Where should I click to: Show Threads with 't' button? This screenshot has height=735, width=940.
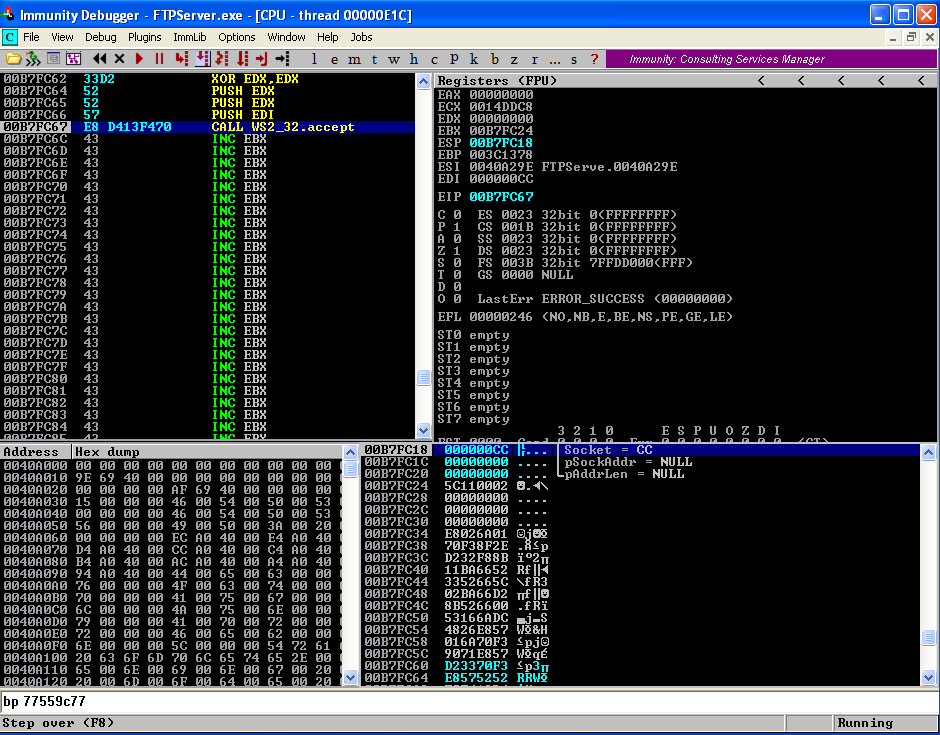(x=374, y=59)
